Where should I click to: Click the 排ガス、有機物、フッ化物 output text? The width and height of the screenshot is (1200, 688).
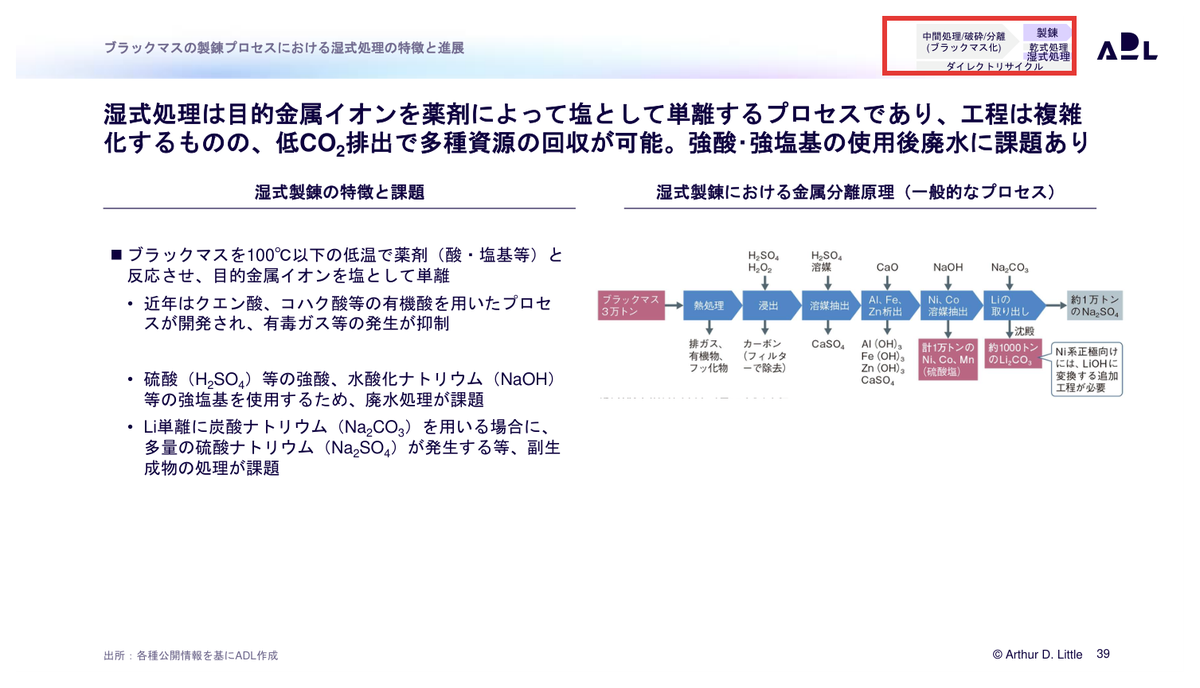(708, 355)
